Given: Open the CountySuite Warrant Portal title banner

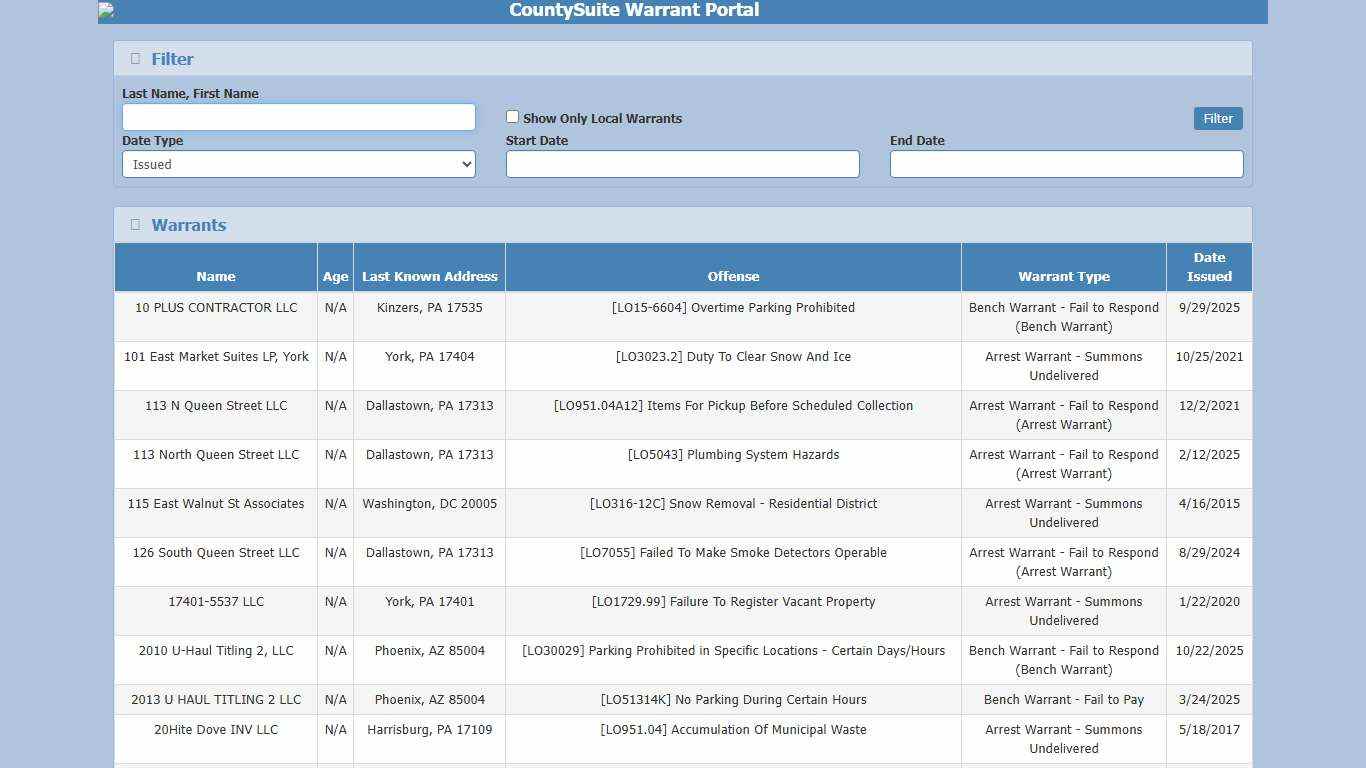Looking at the screenshot, I should click(632, 10).
